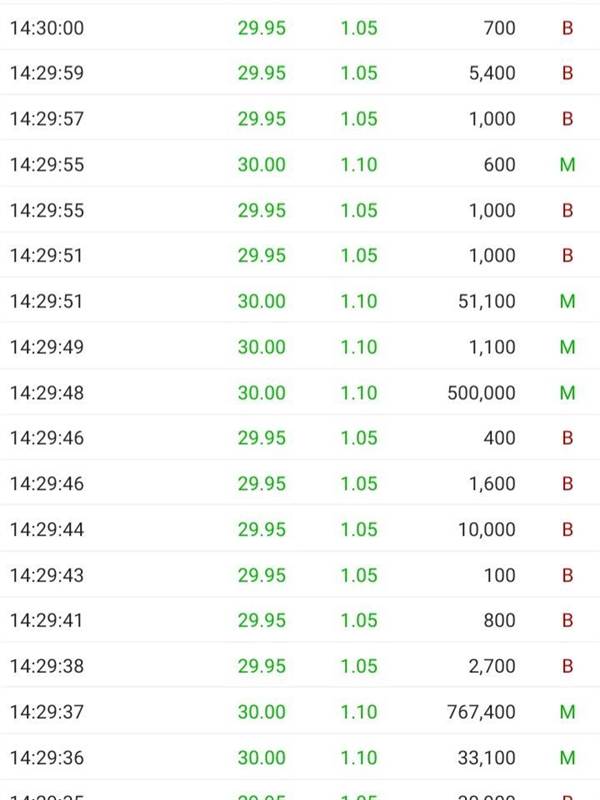Click the 1.10 change at 14:29:36
Screen dimensions: 600x800
(x=359, y=758)
